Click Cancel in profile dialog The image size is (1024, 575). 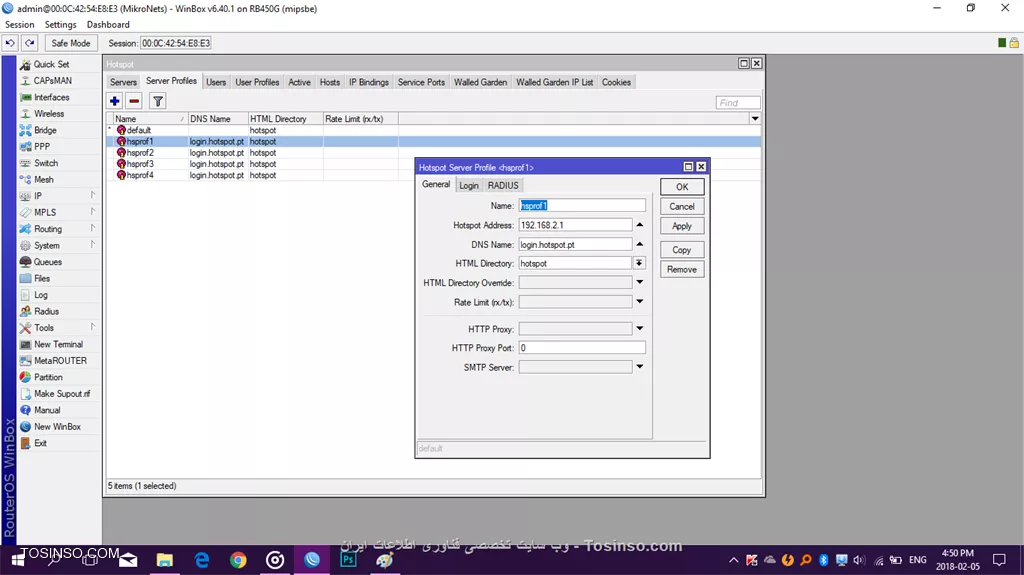click(682, 206)
